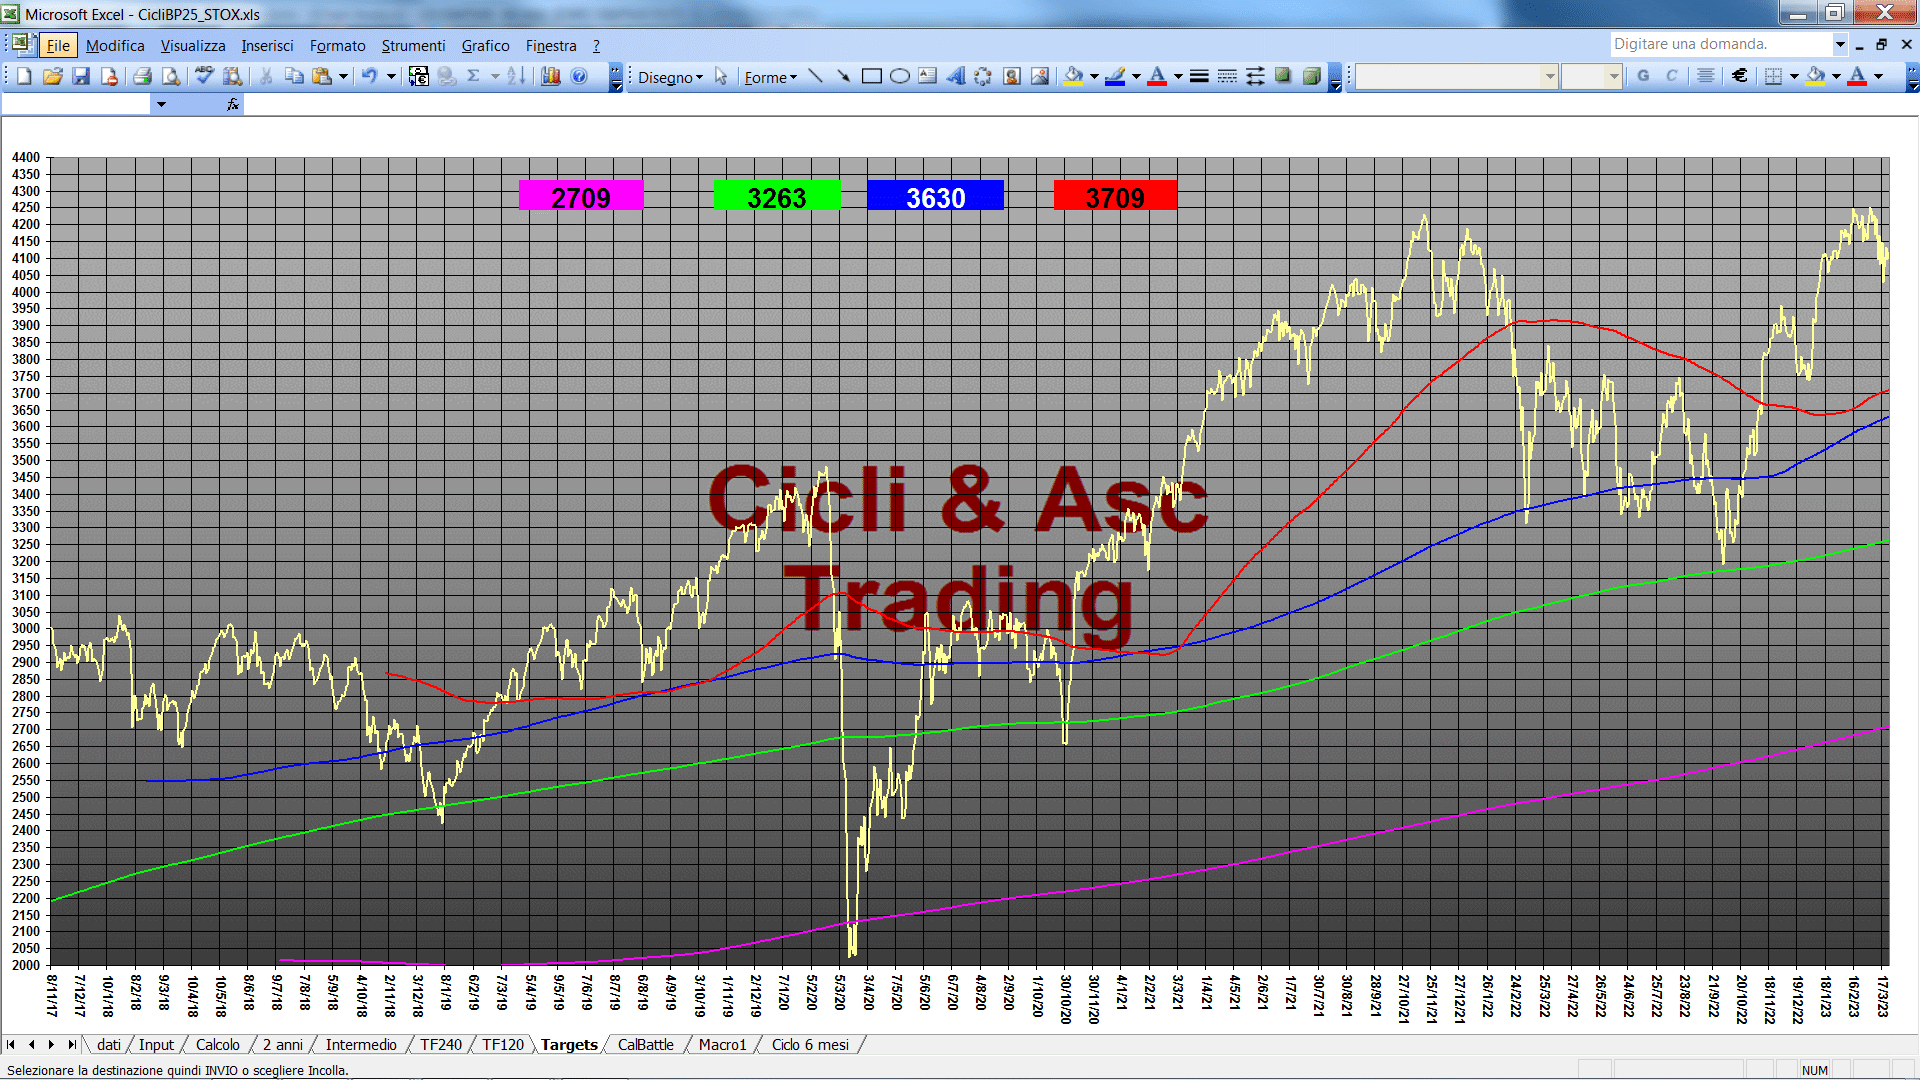Open Excel Help question mark icon
This screenshot has height=1080, width=1920.
[x=579, y=76]
